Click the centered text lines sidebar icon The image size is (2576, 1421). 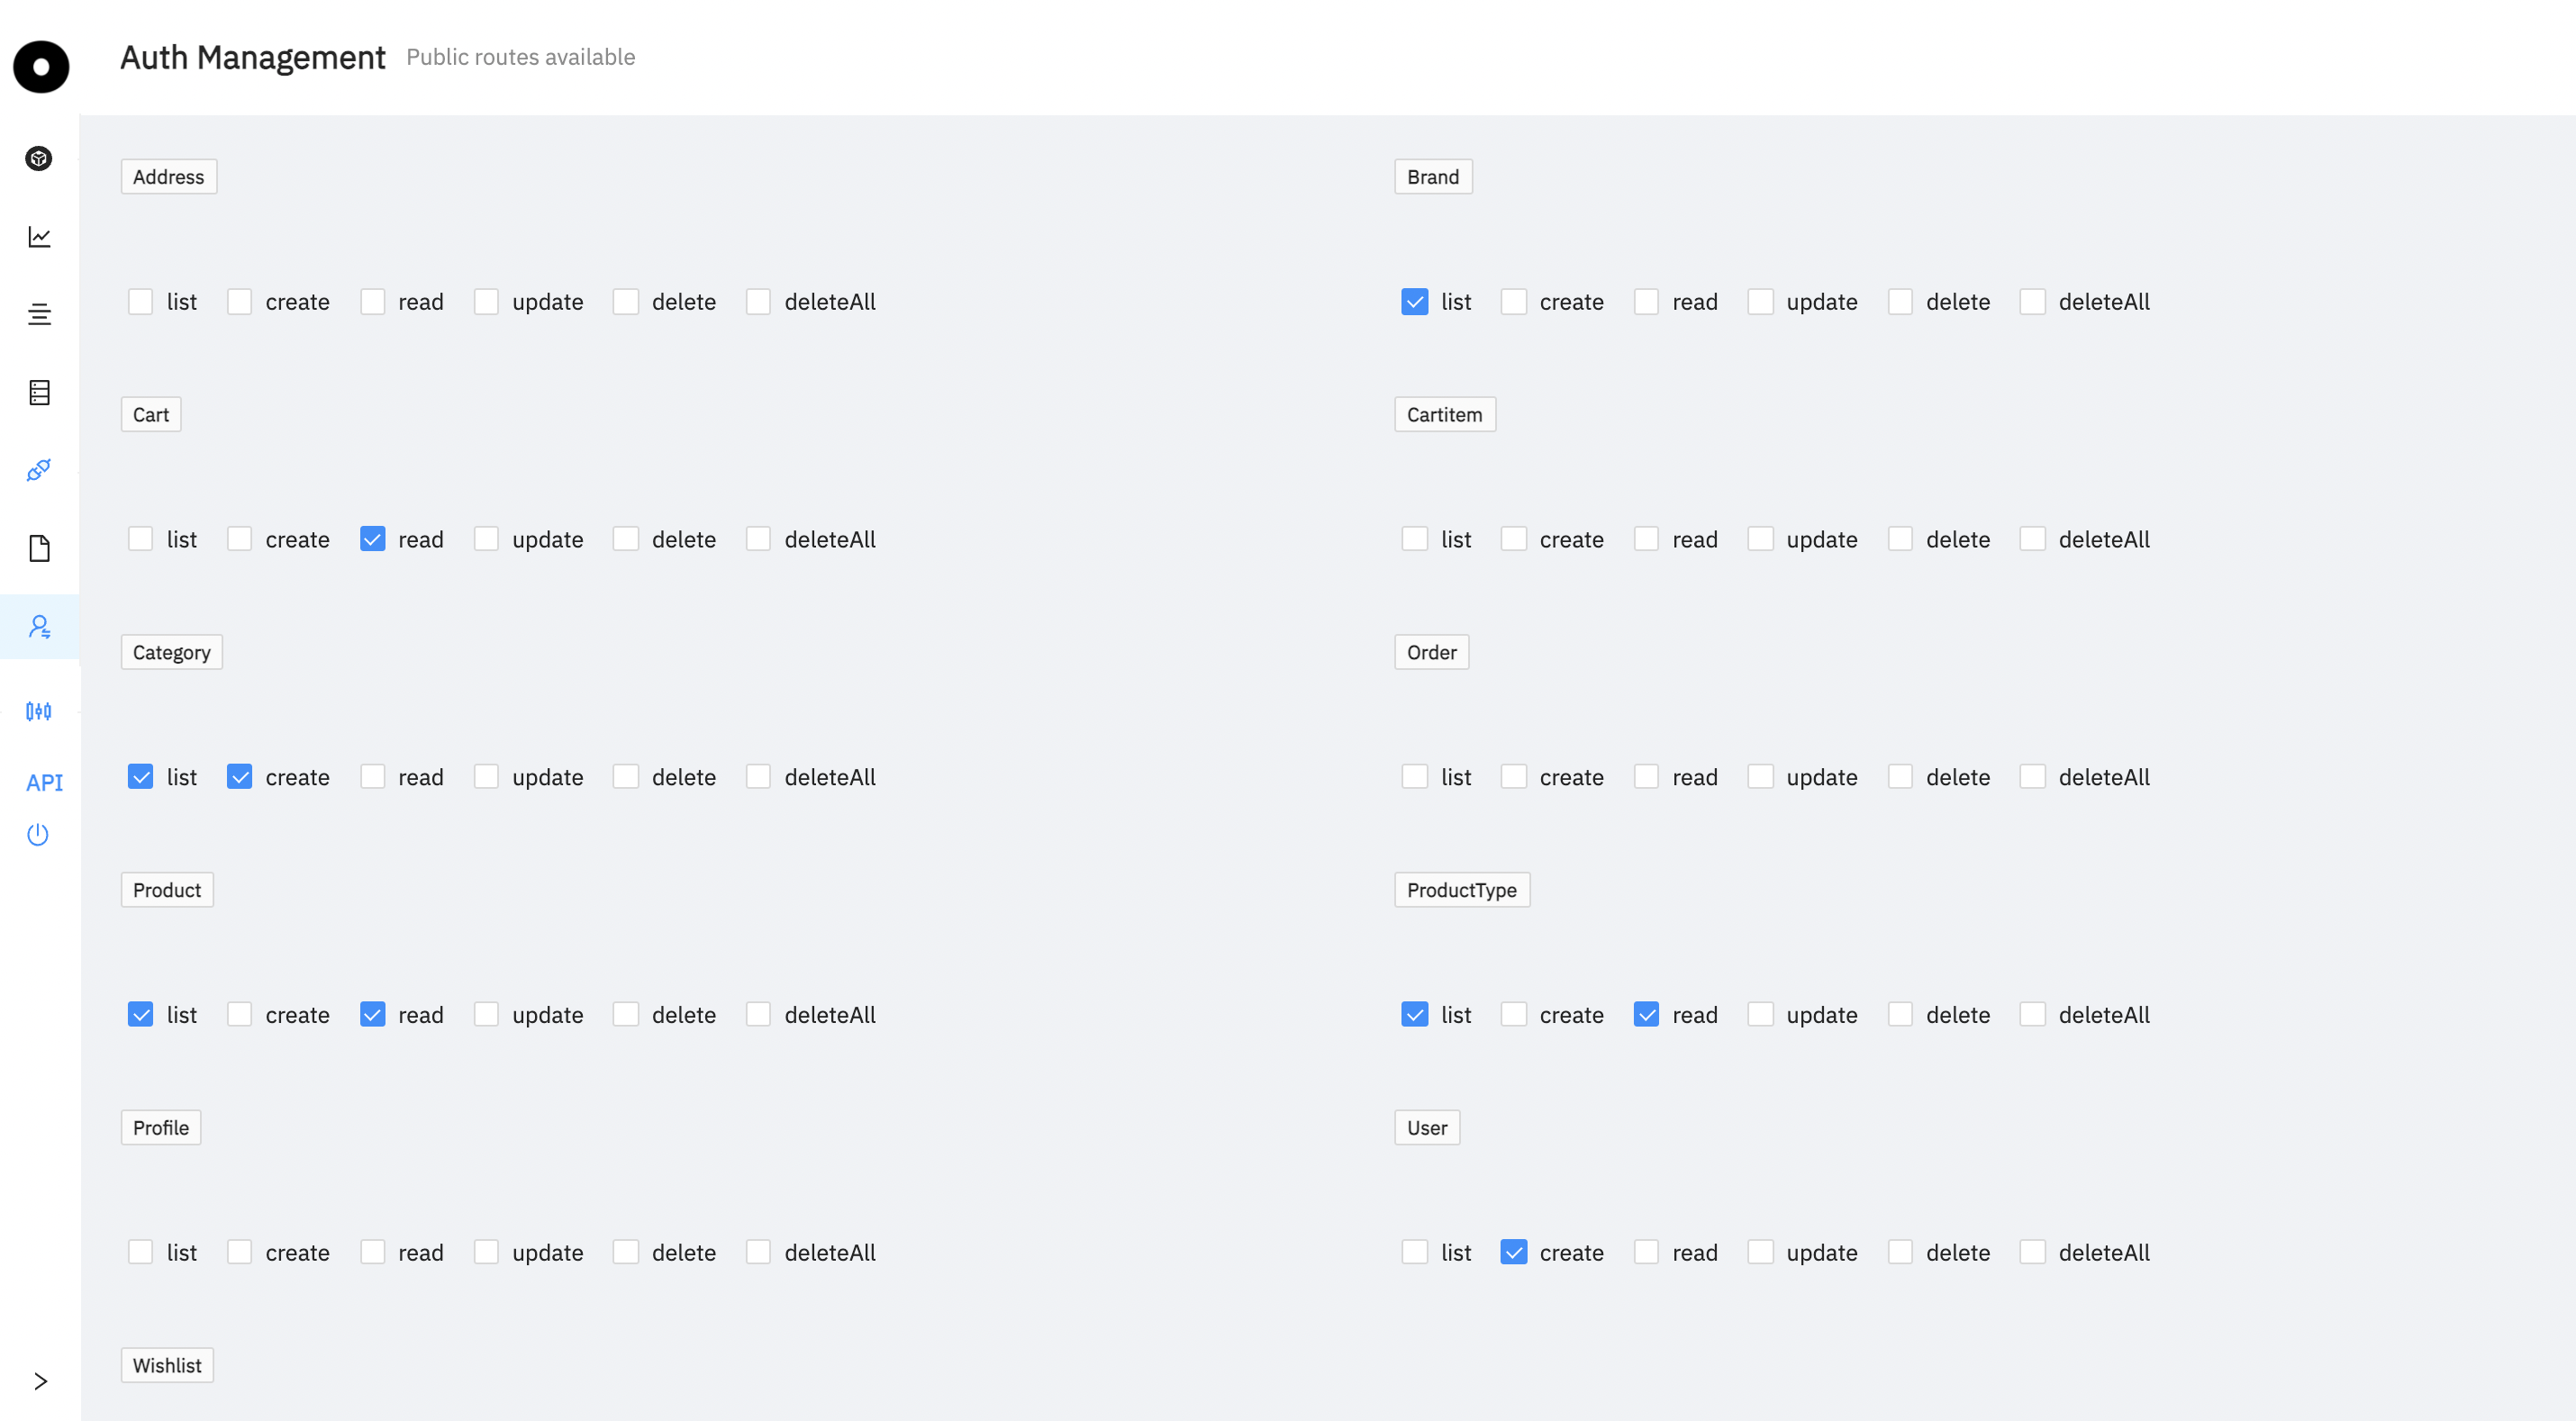[39, 314]
